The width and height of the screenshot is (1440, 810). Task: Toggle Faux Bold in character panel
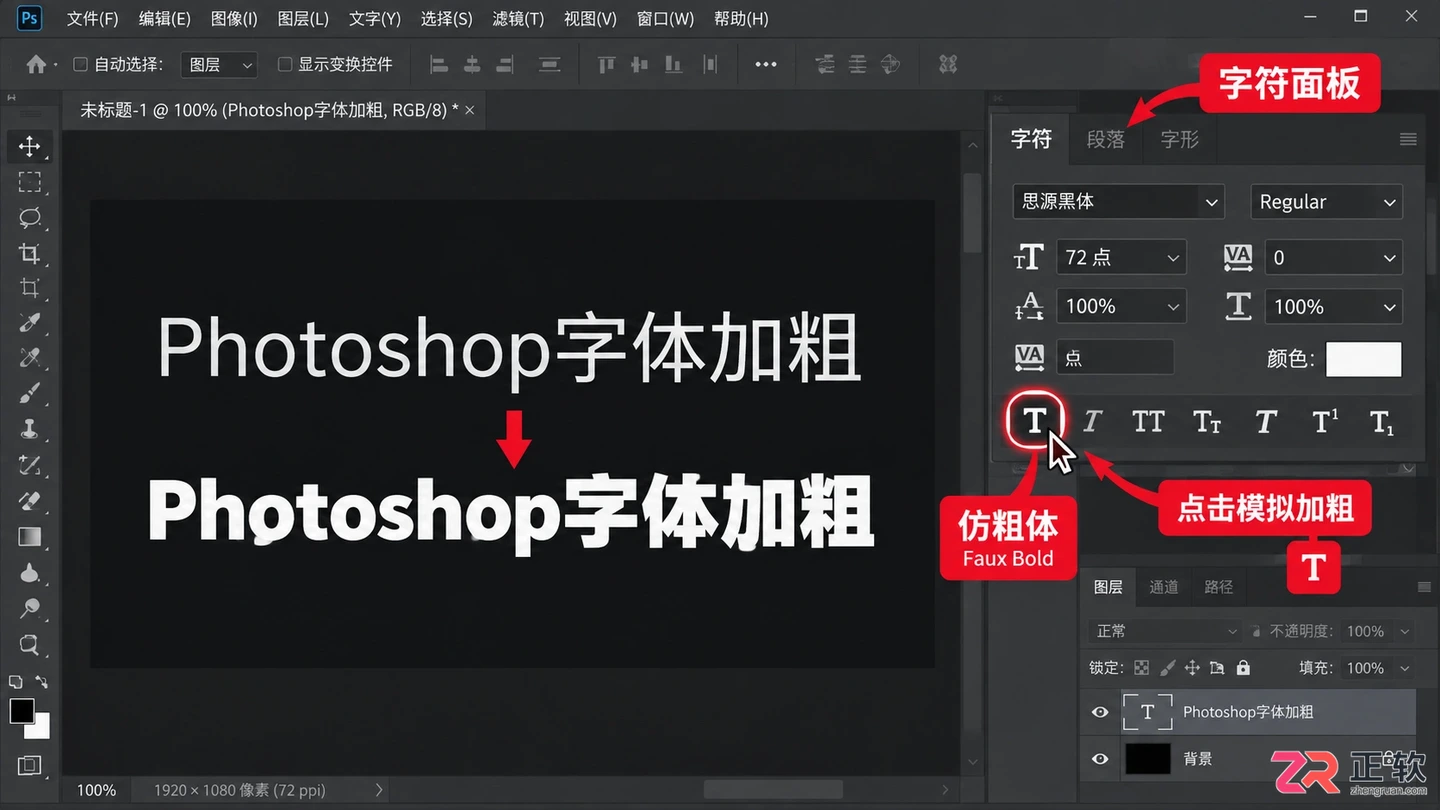pos(1035,421)
